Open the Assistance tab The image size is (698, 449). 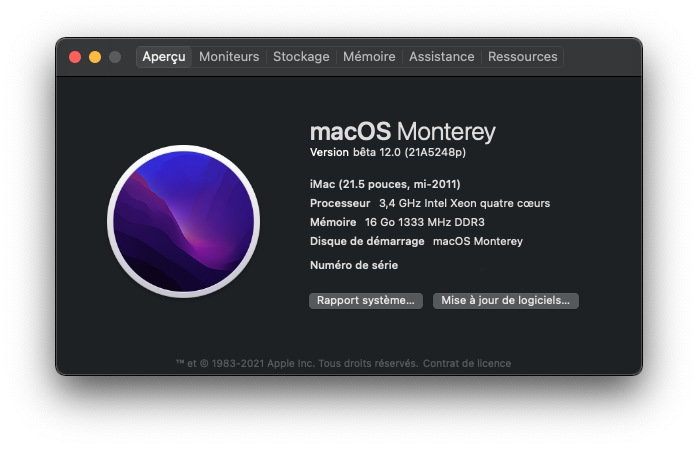[x=442, y=57]
